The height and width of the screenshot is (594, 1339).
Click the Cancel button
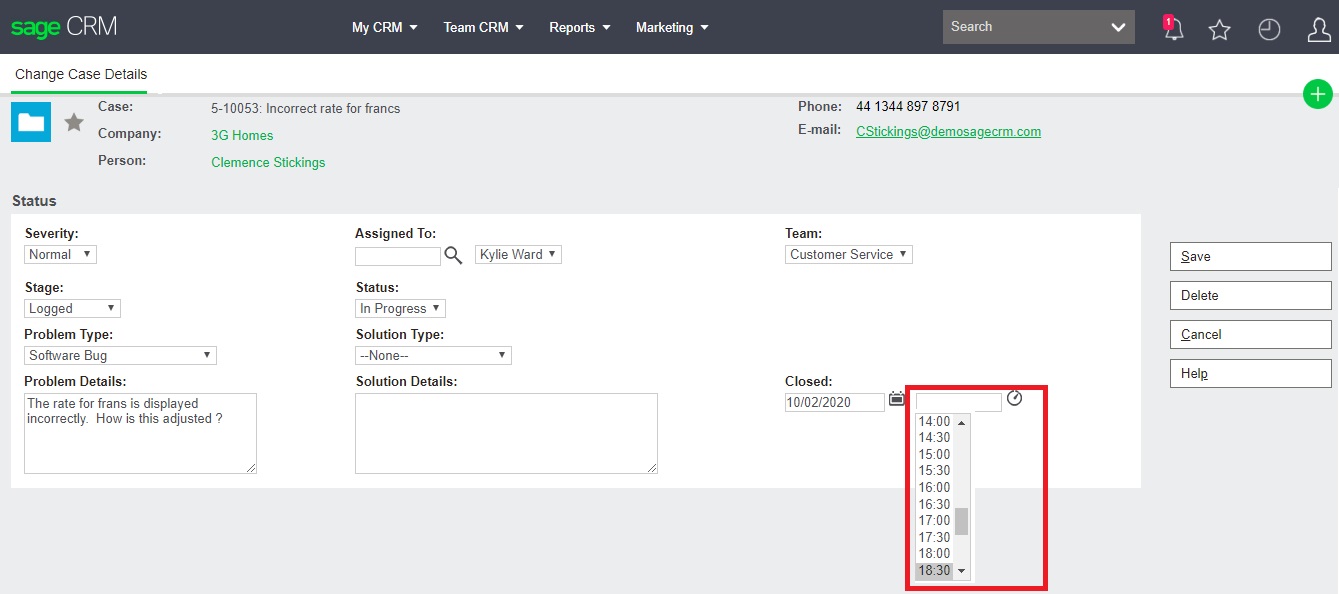(x=1250, y=334)
